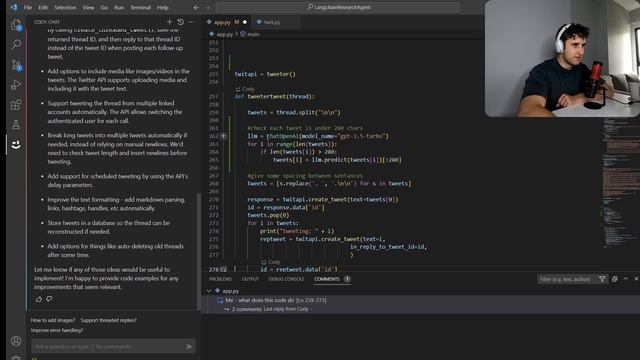The height and width of the screenshot is (360, 640).
Task: Focus the Cody ask a question input
Action: pyautogui.click(x=109, y=347)
